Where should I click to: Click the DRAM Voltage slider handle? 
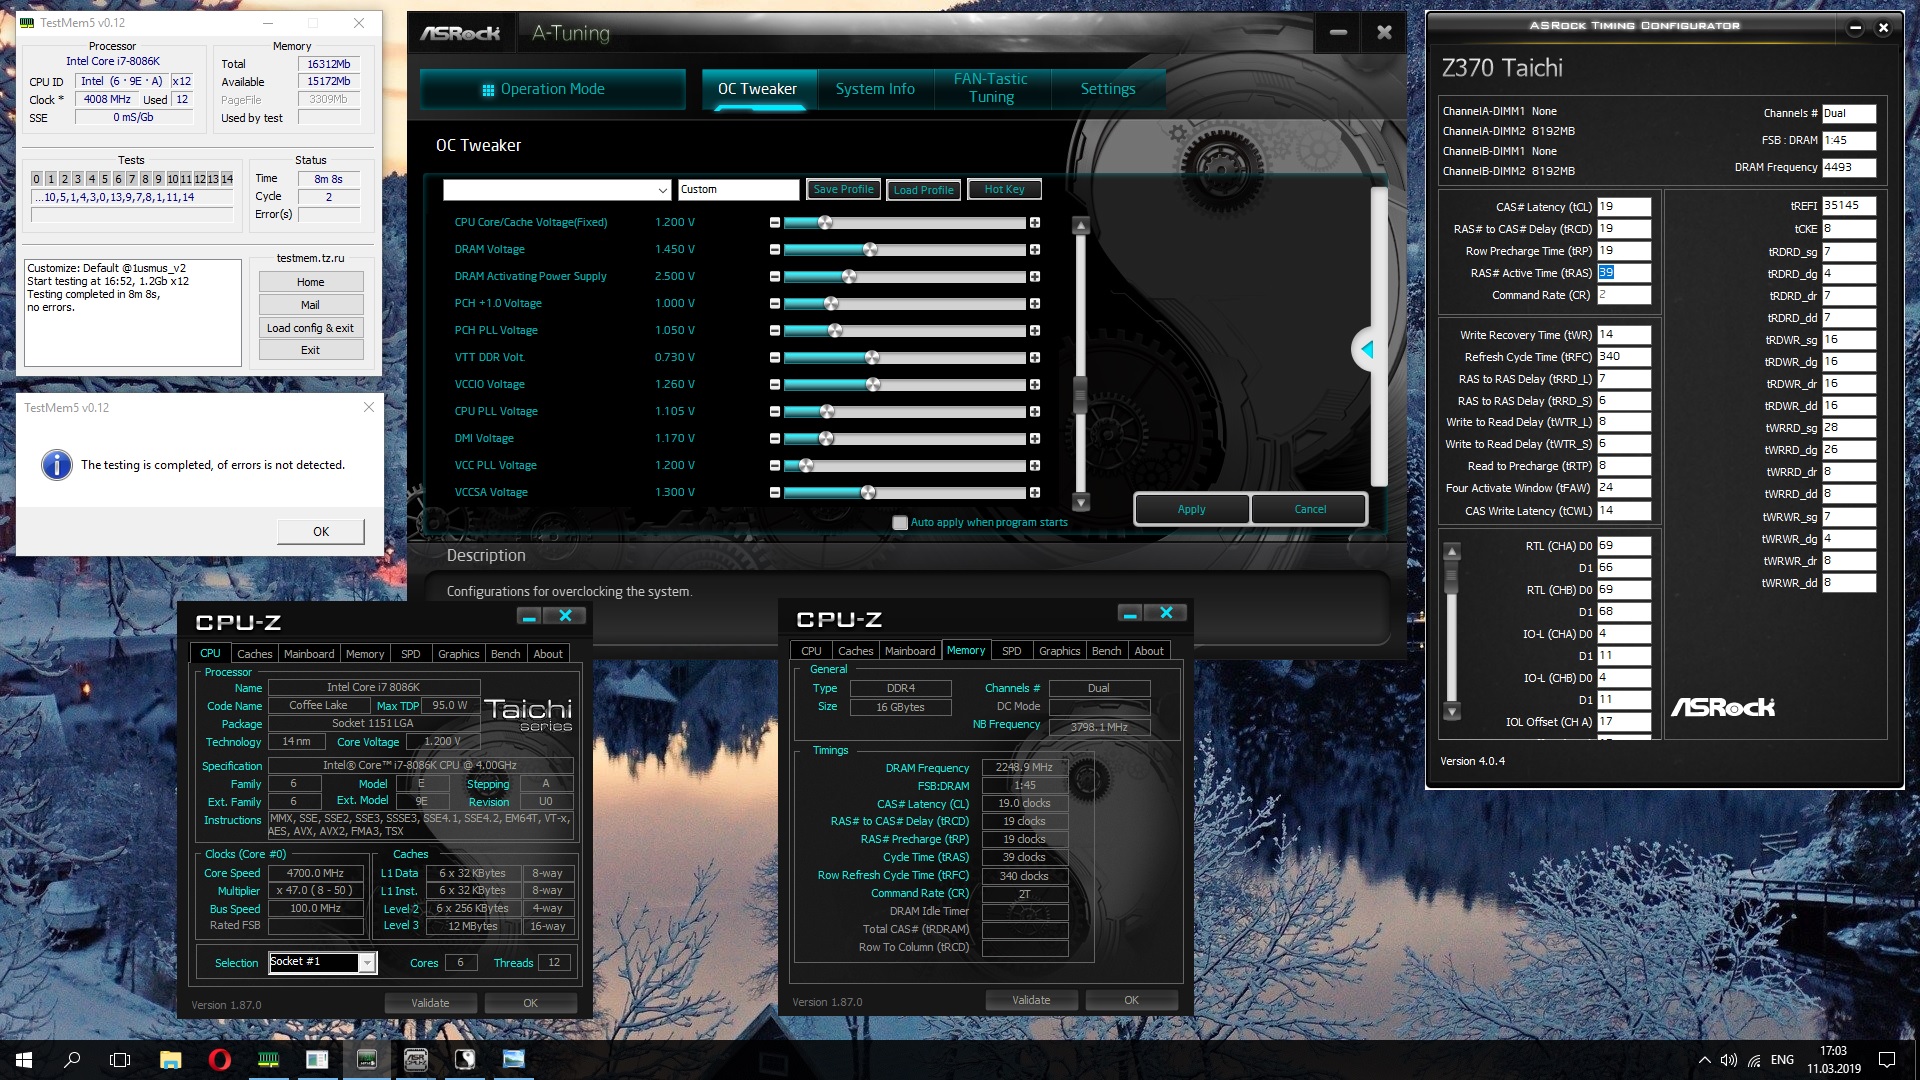pos(869,250)
